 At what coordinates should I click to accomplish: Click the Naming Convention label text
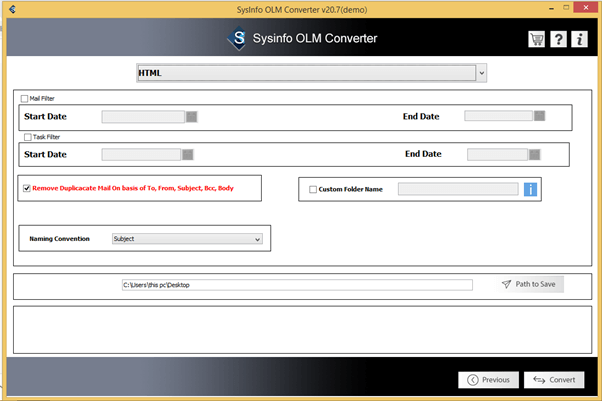[60, 239]
